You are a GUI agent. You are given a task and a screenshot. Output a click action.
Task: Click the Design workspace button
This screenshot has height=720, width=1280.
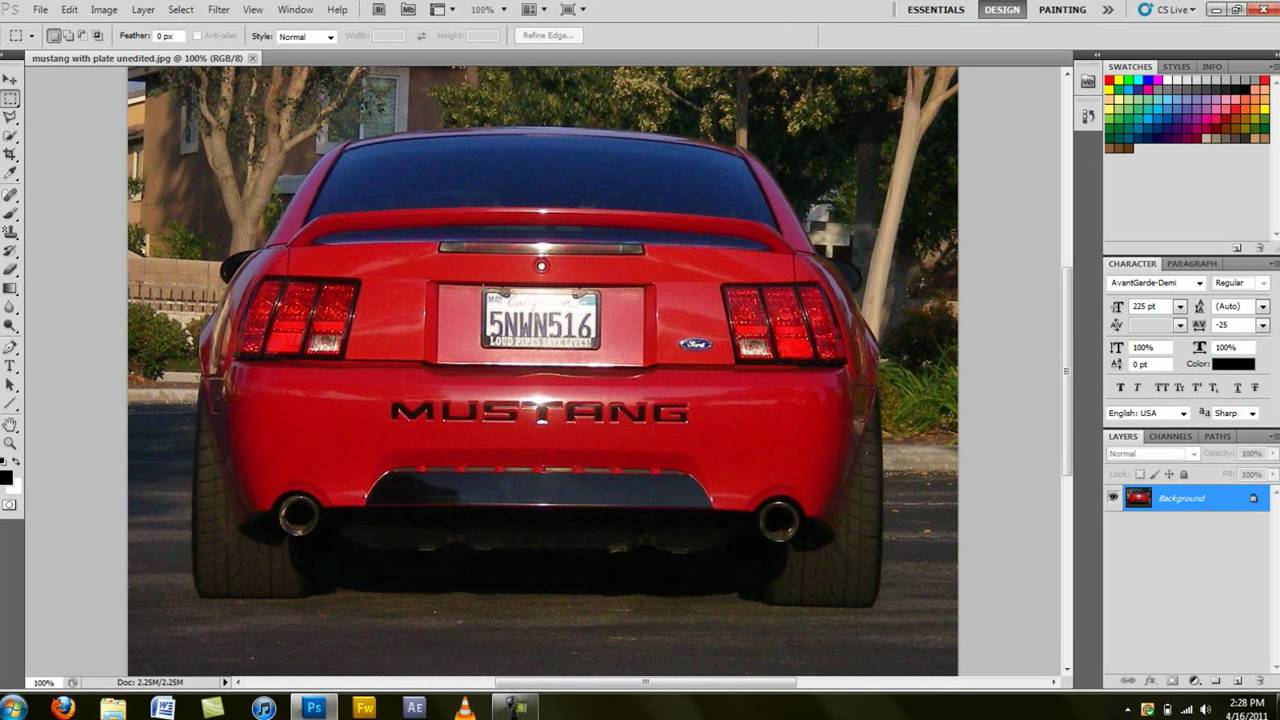[1002, 10]
